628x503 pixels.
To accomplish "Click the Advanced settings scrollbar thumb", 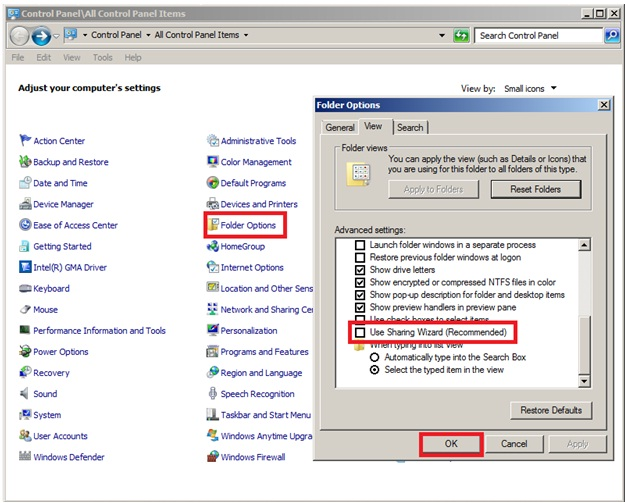I will tap(584, 344).
